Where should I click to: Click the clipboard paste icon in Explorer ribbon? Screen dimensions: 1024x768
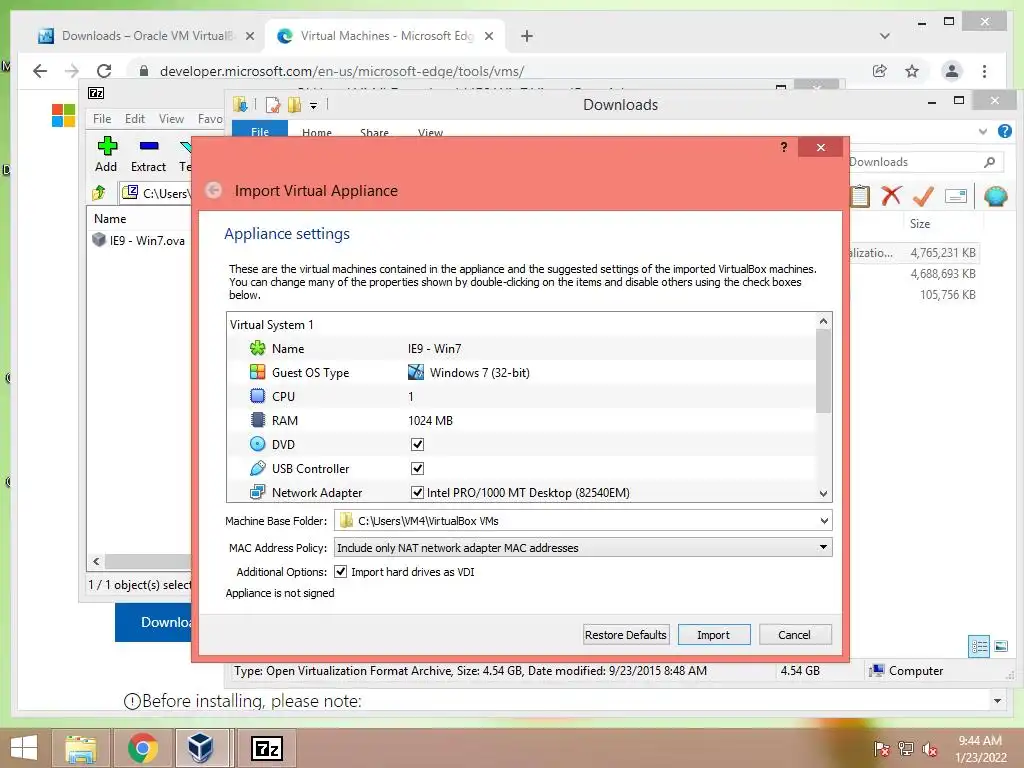pyautogui.click(x=860, y=195)
